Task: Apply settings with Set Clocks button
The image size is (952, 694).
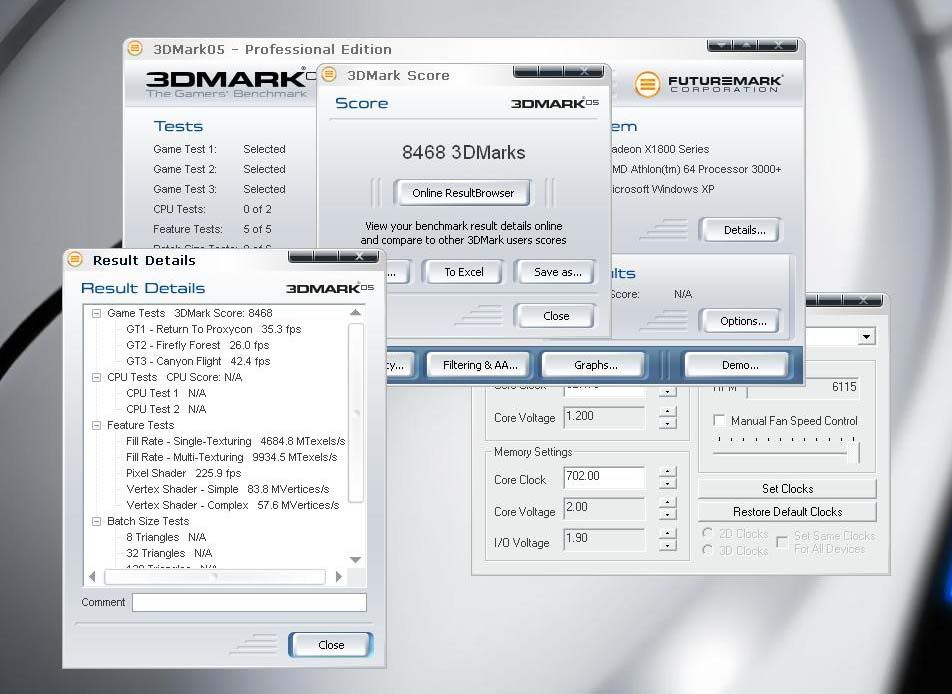Action: (x=787, y=489)
